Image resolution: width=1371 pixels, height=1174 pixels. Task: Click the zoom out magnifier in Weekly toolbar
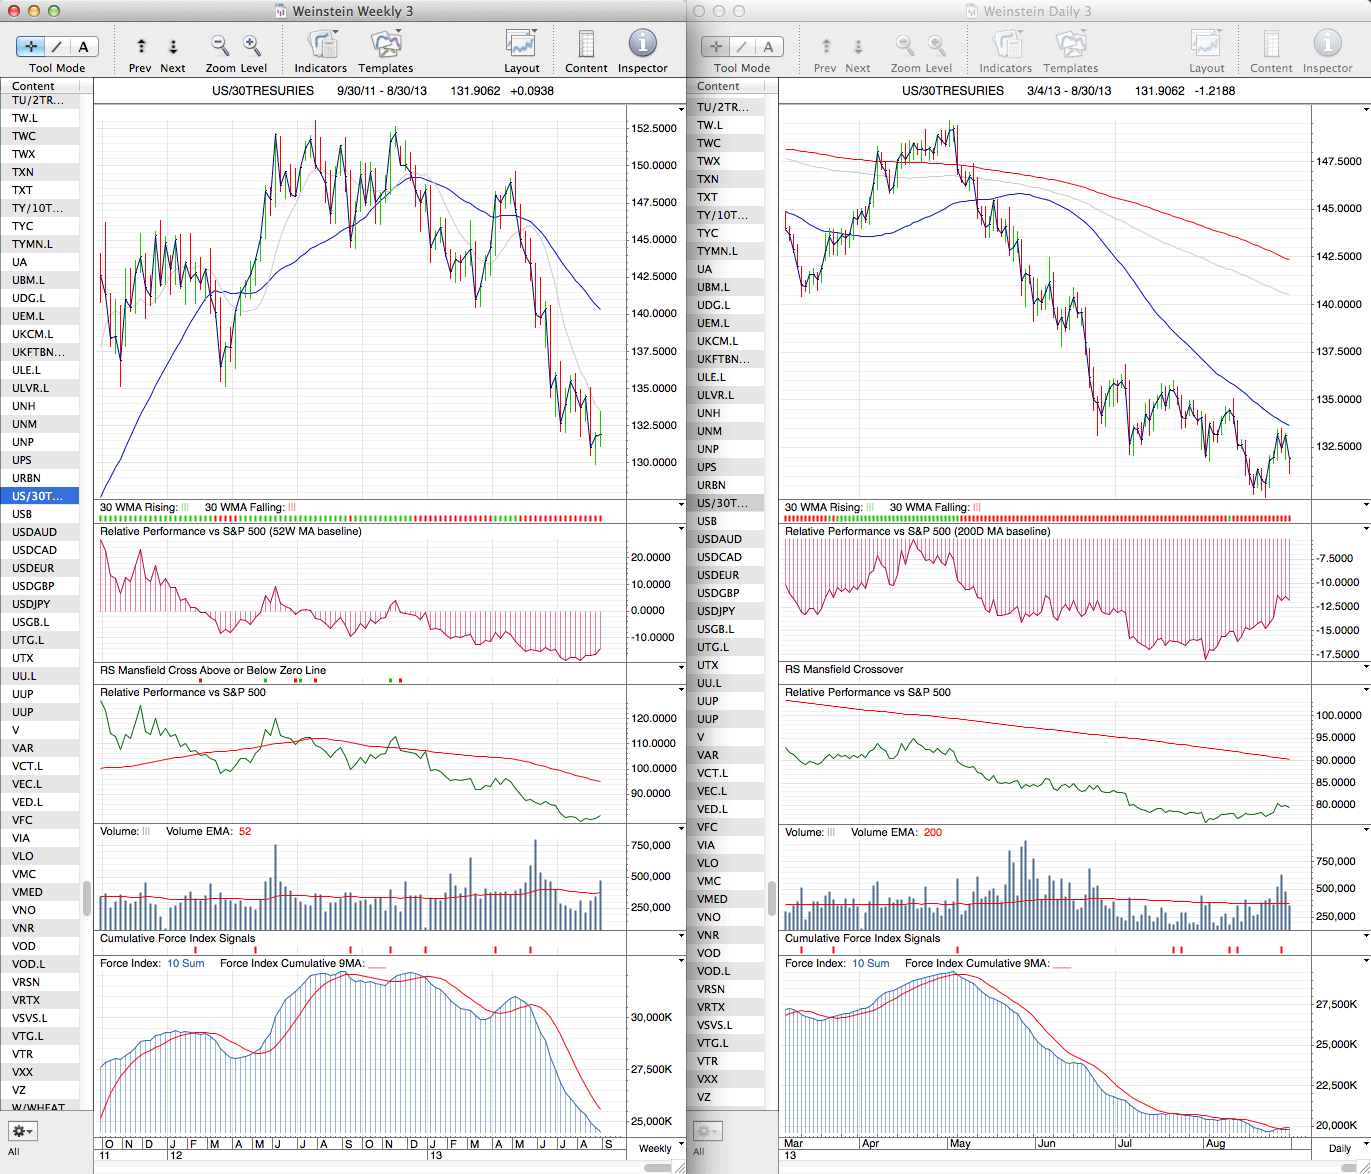pyautogui.click(x=220, y=45)
